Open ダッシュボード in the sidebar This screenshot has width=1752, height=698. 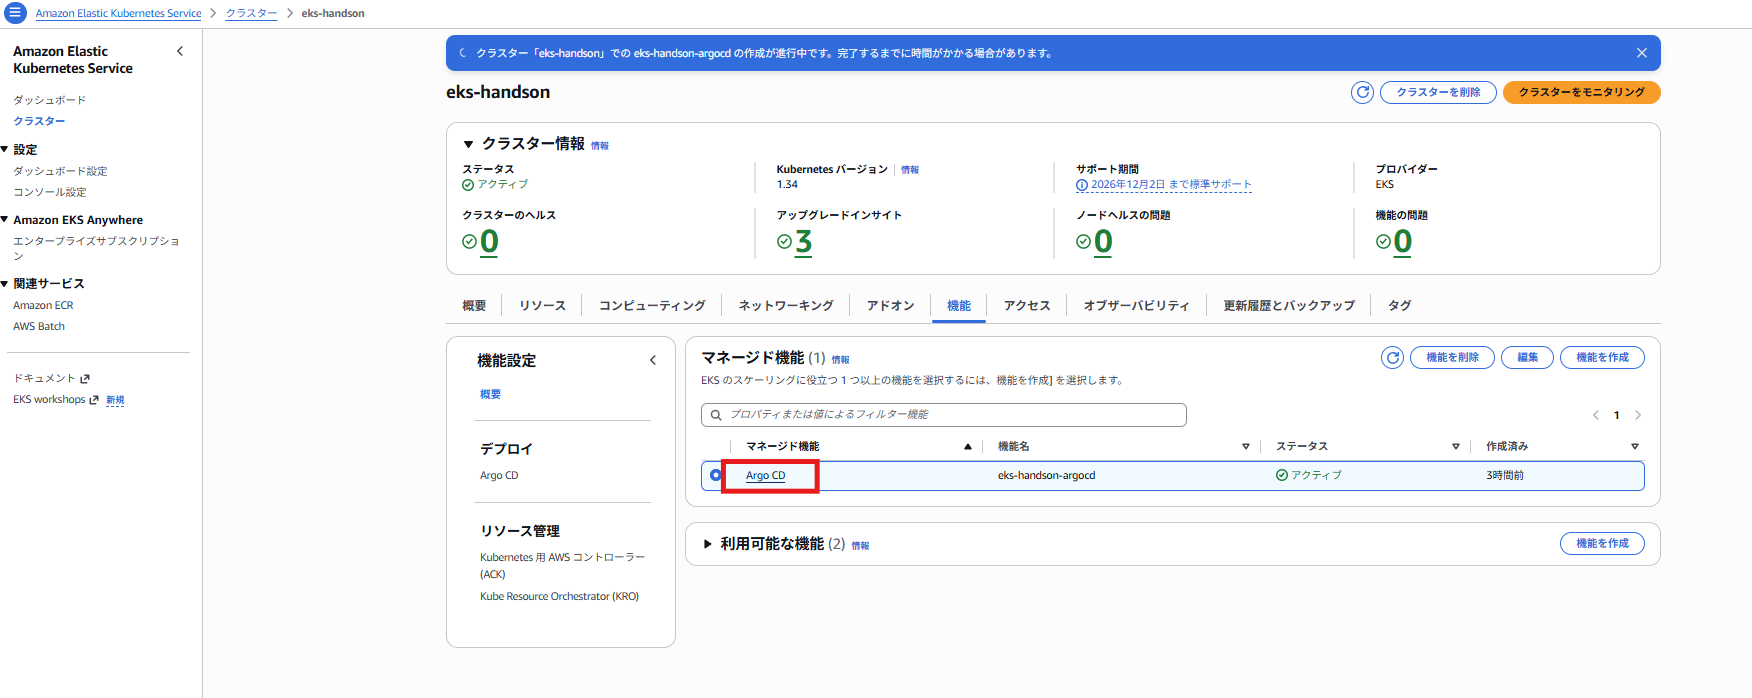49,100
